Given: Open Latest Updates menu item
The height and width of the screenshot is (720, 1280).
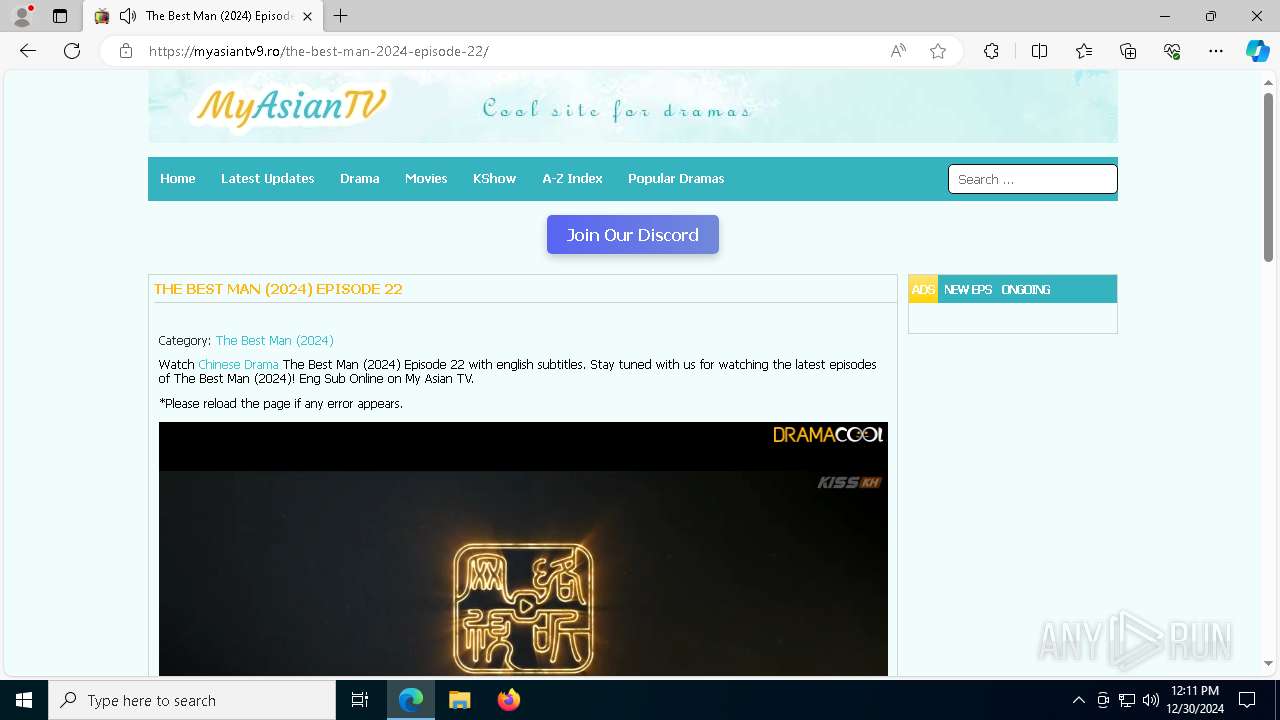Looking at the screenshot, I should coord(268,178).
